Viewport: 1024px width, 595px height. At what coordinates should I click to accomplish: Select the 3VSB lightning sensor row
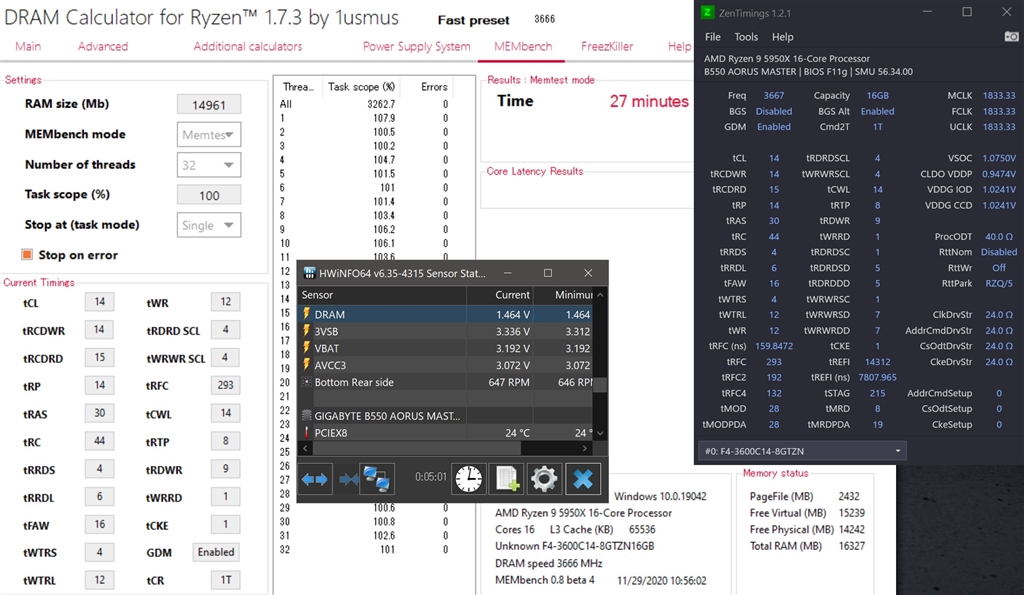click(447, 331)
